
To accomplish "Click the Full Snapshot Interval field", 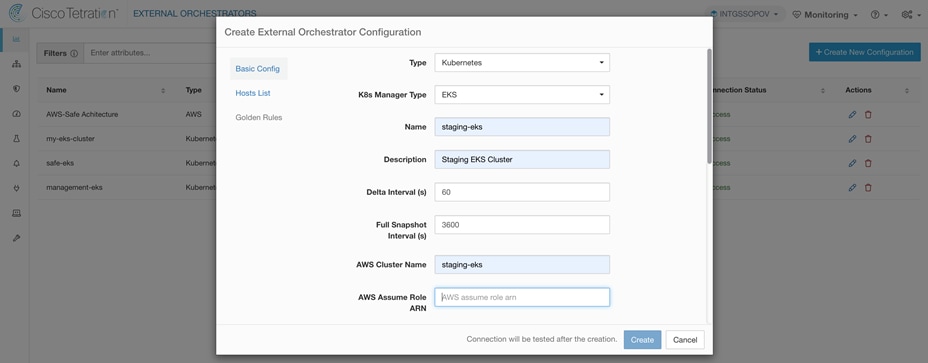I will click(522, 224).
